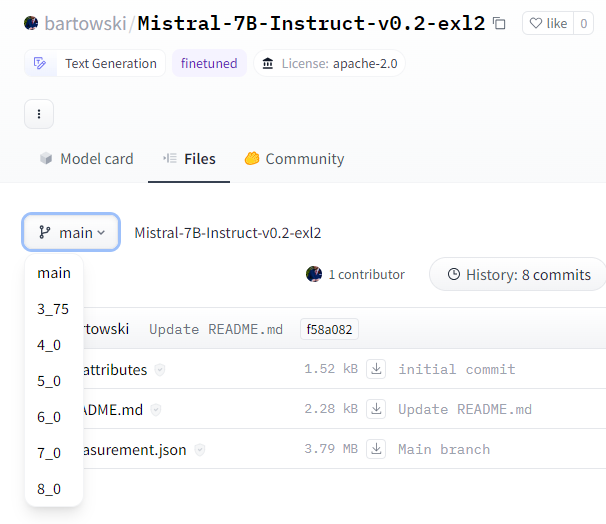Download measurement.json (3.79 MB)
Screen dimensions: 606x524
[376, 449]
